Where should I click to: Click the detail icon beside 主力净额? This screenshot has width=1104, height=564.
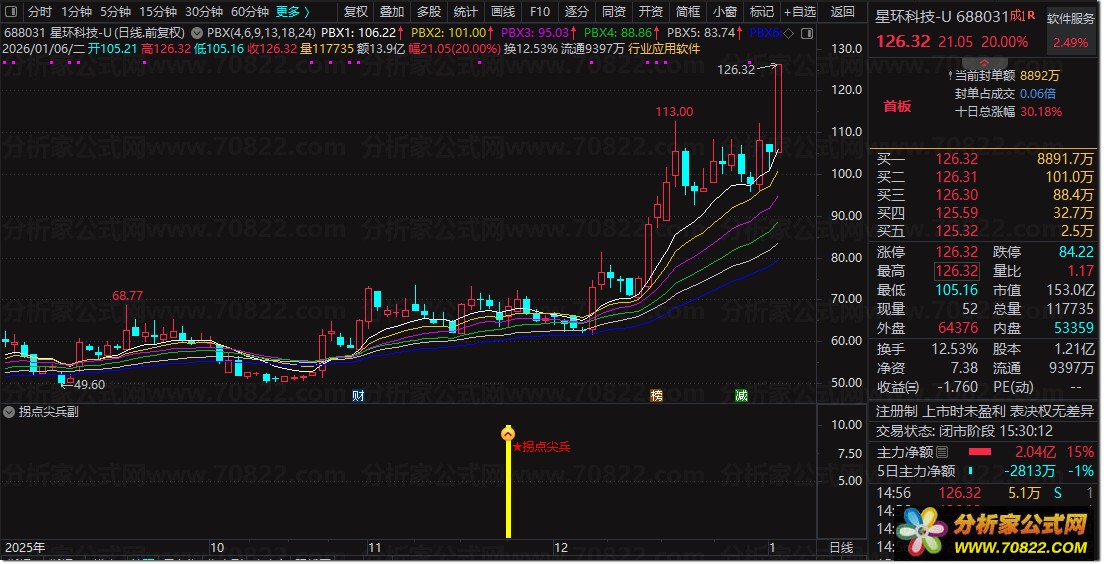point(942,452)
